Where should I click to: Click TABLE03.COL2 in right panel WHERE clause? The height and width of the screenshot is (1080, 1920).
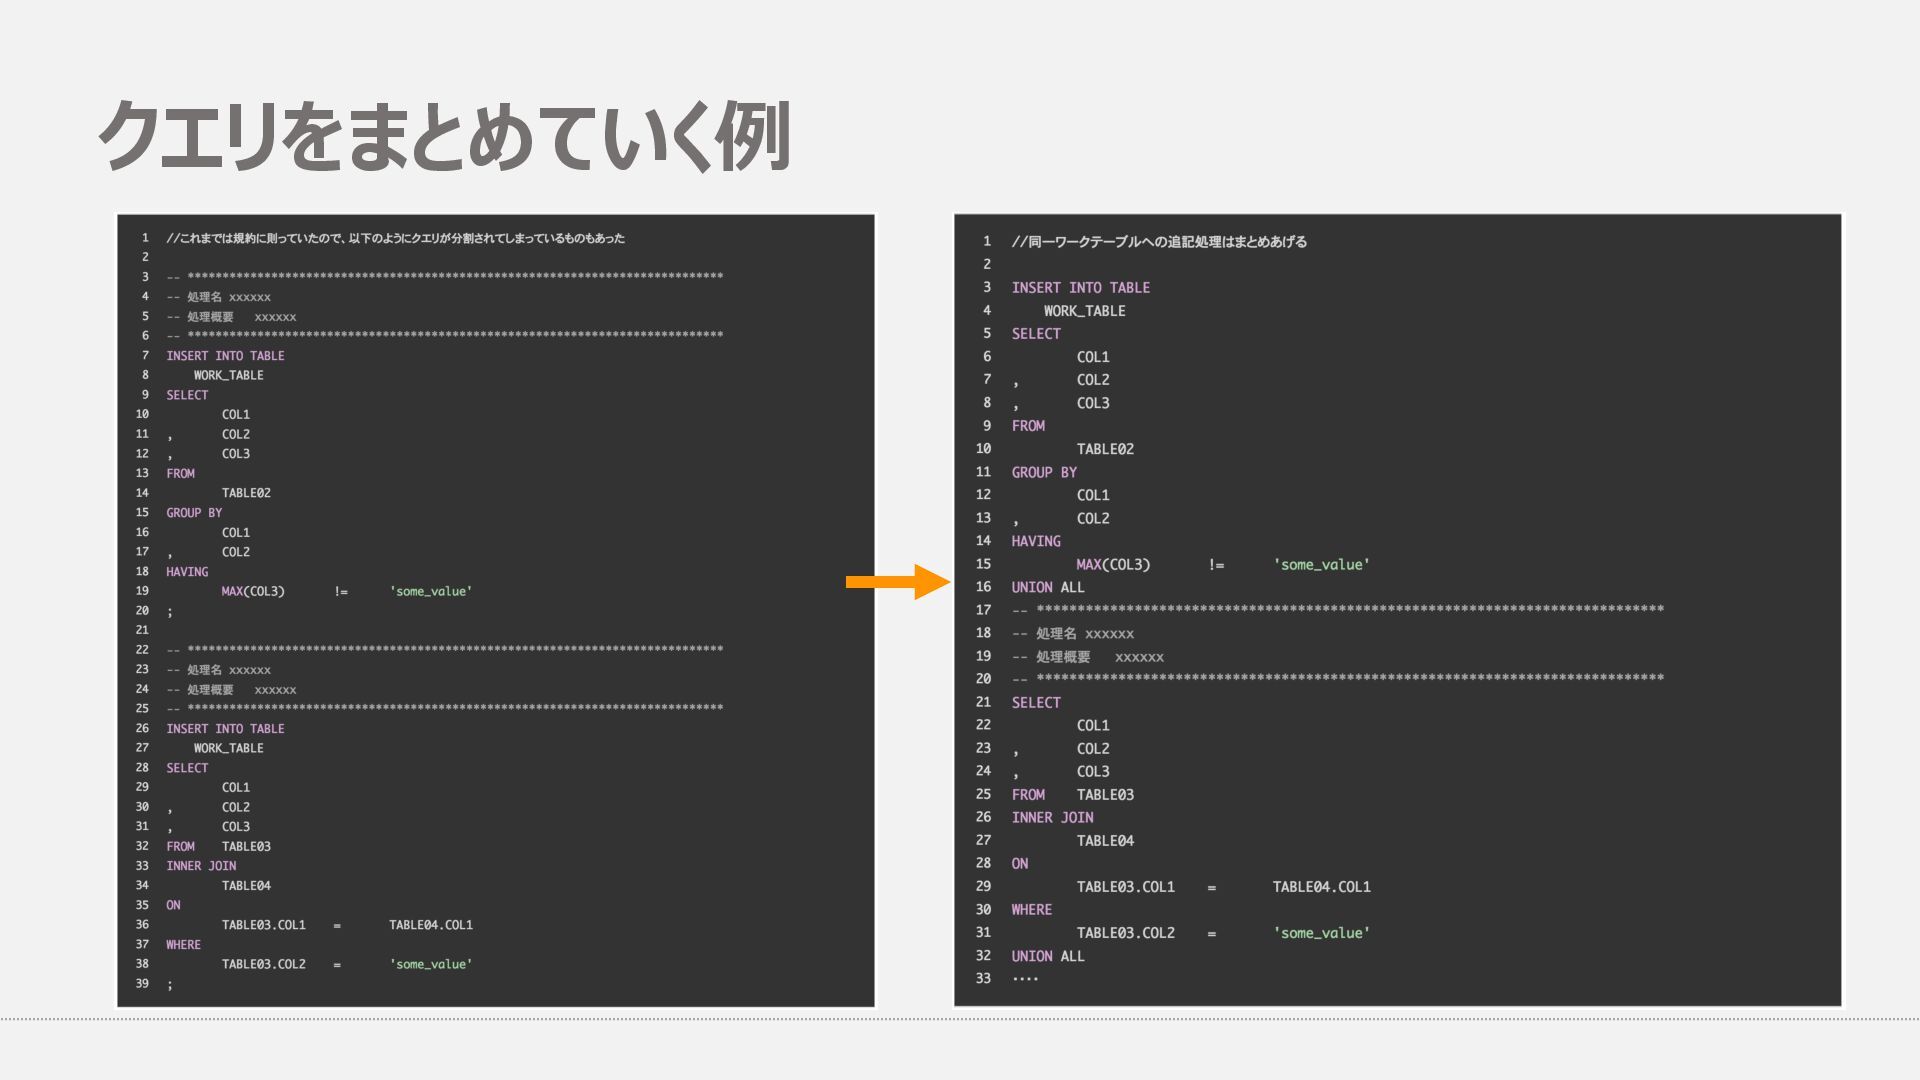click(x=1125, y=933)
